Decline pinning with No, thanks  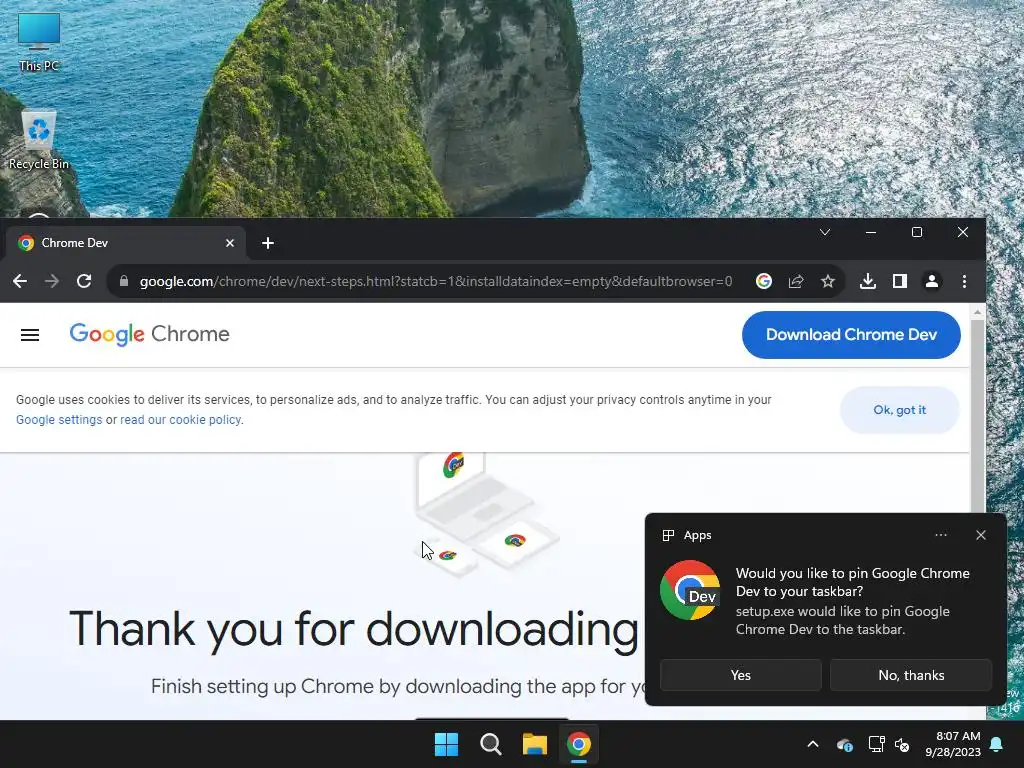[x=911, y=675]
